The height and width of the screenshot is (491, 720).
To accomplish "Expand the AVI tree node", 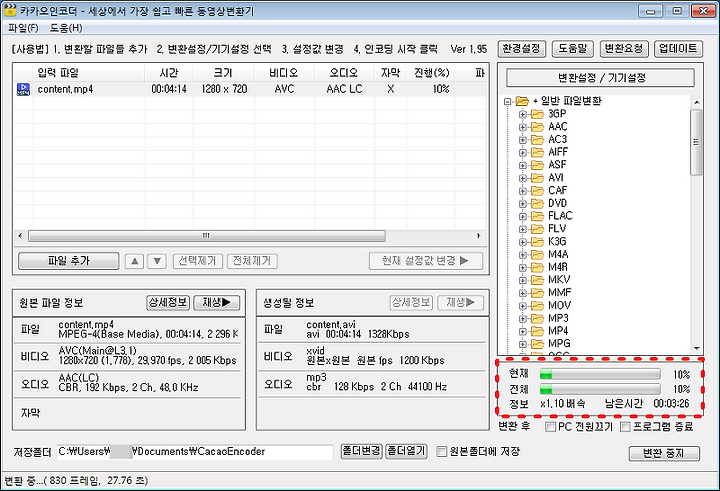I will (523, 178).
